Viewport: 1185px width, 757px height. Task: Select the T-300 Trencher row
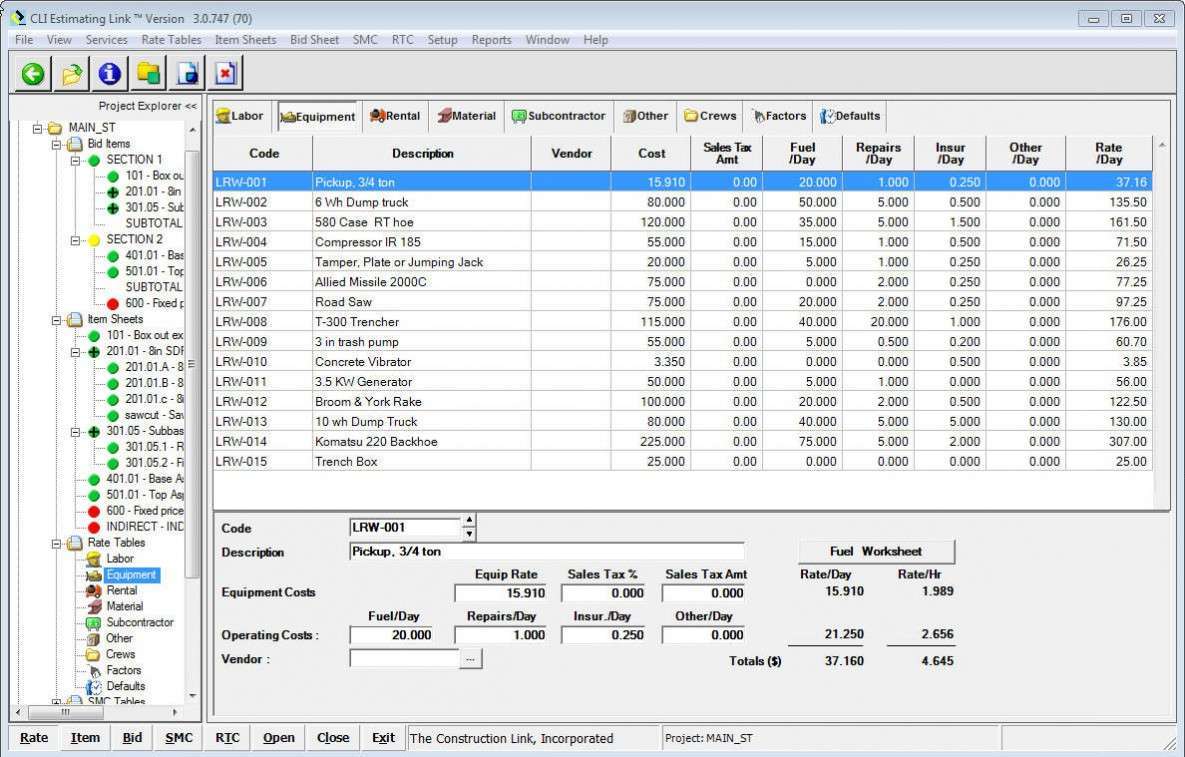point(682,322)
